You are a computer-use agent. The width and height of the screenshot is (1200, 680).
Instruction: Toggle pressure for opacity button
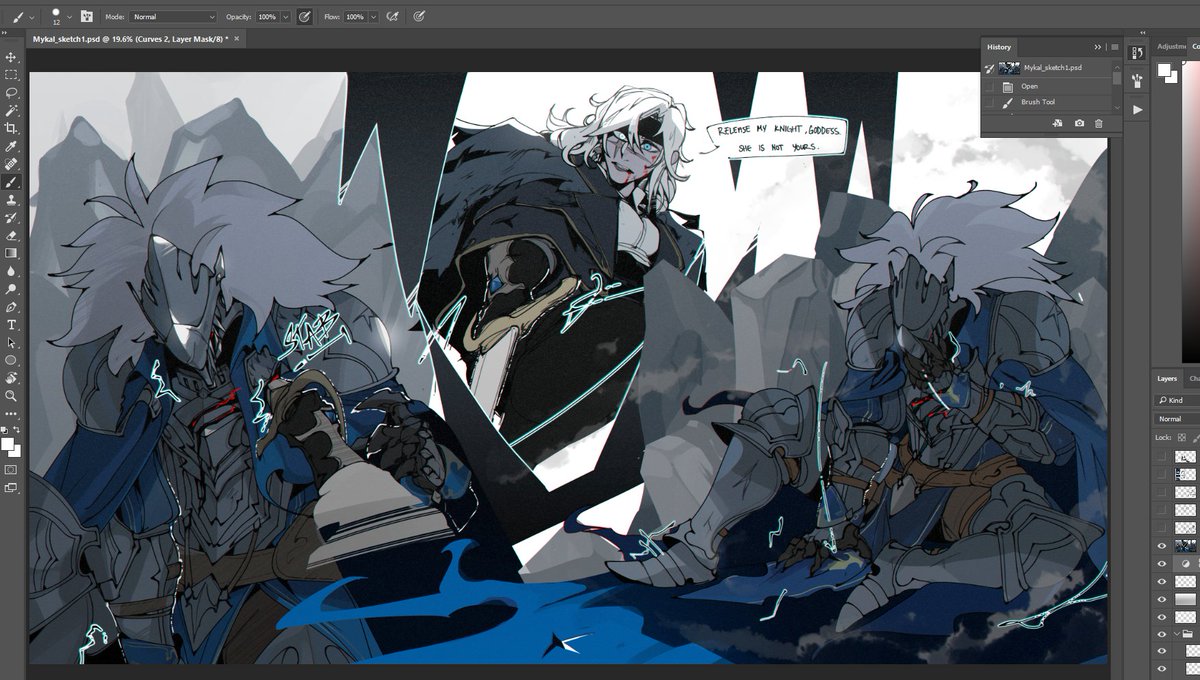pos(304,17)
